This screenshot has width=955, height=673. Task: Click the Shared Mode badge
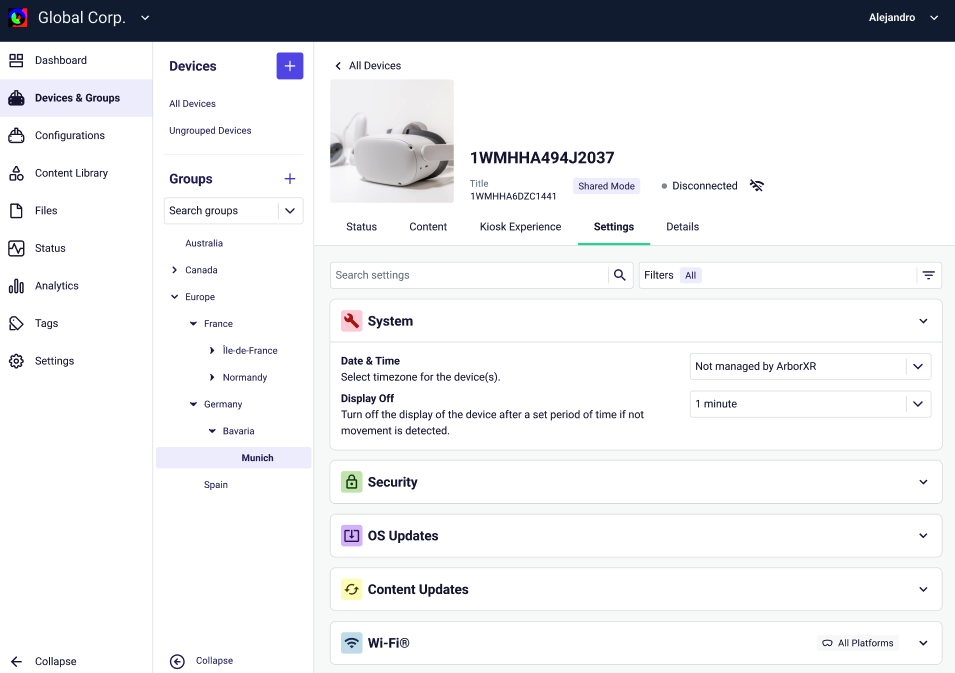coord(606,186)
